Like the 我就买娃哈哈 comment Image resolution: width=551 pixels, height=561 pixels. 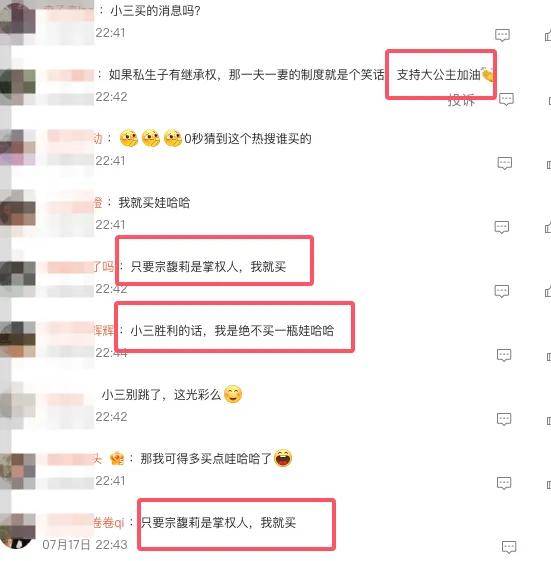[x=548, y=227]
